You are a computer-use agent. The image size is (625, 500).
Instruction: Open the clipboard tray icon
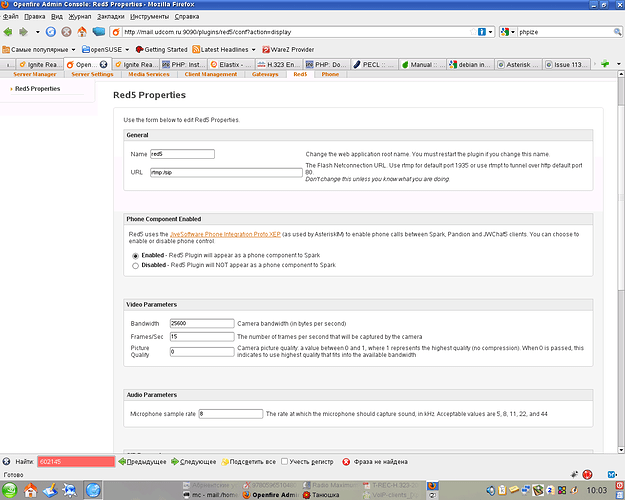502,490
